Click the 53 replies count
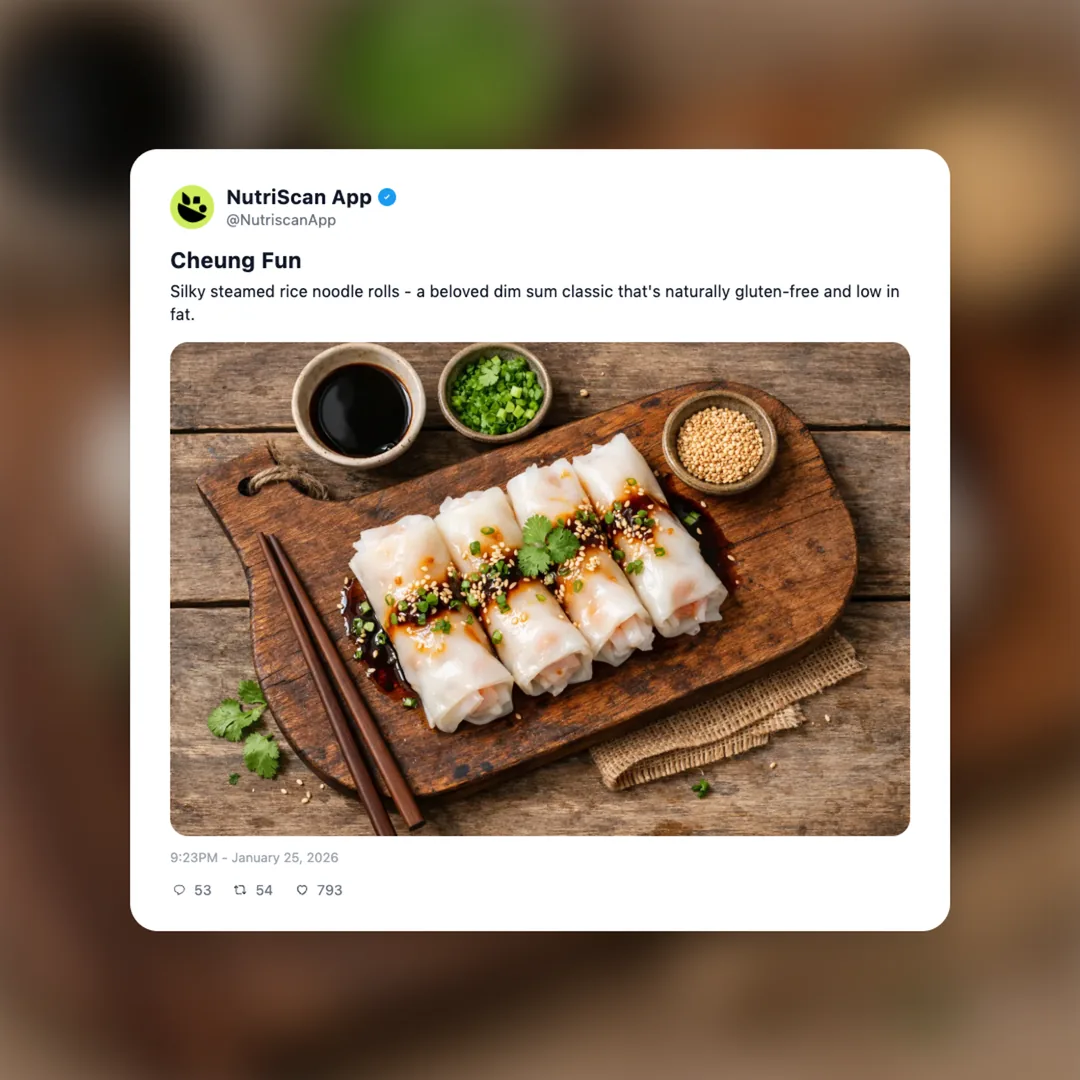The width and height of the screenshot is (1080, 1080). point(202,890)
